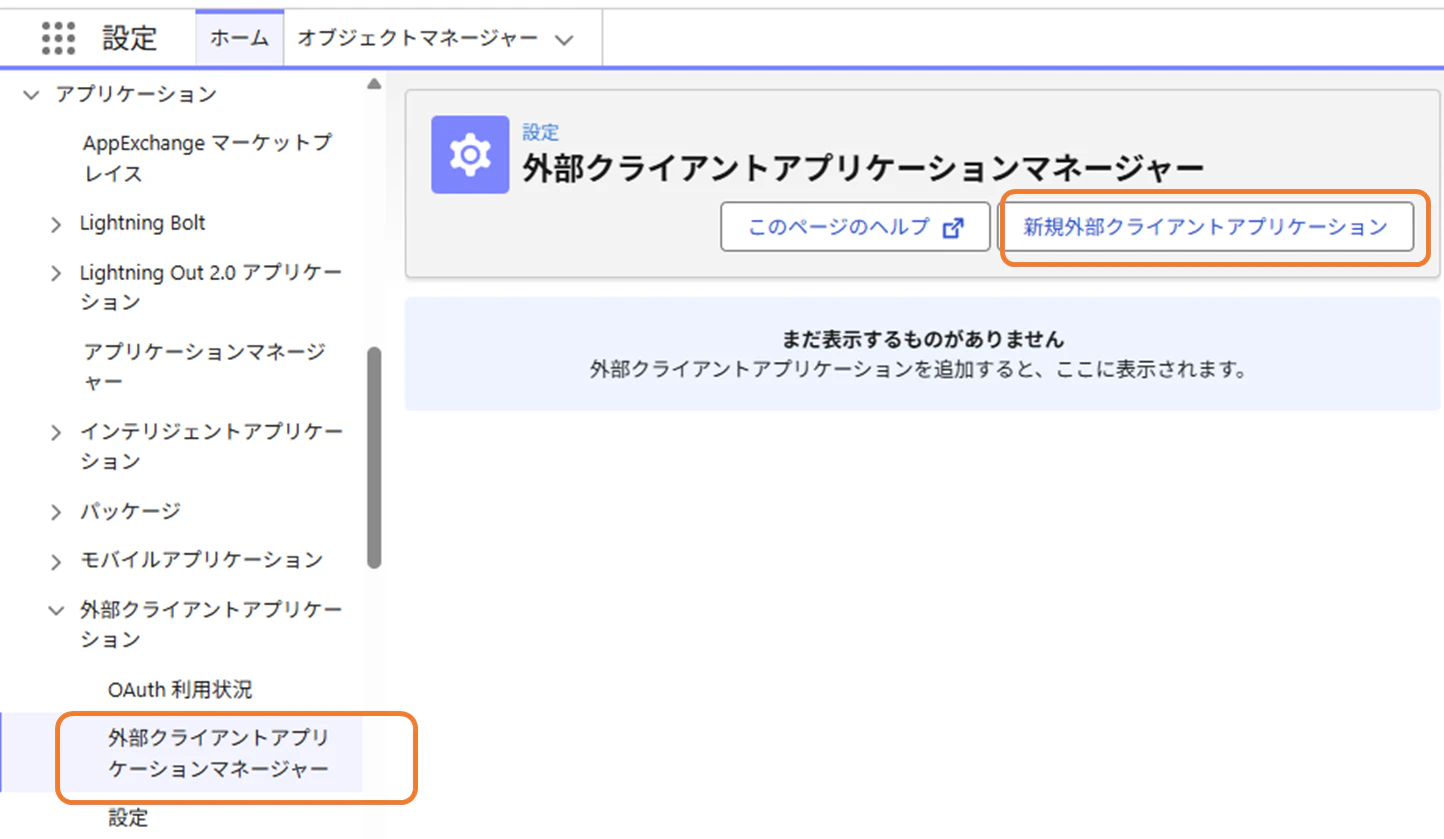Open アプリケーションマネージャー in sidebar
Viewport: 1444px width, 839px height.
click(204, 367)
